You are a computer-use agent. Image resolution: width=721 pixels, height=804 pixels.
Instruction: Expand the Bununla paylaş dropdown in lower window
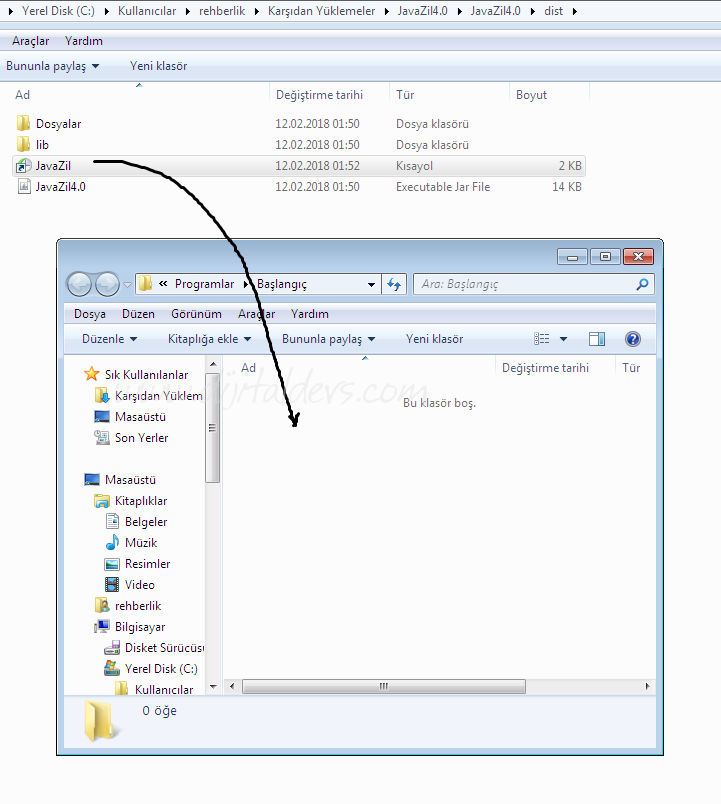tap(328, 339)
